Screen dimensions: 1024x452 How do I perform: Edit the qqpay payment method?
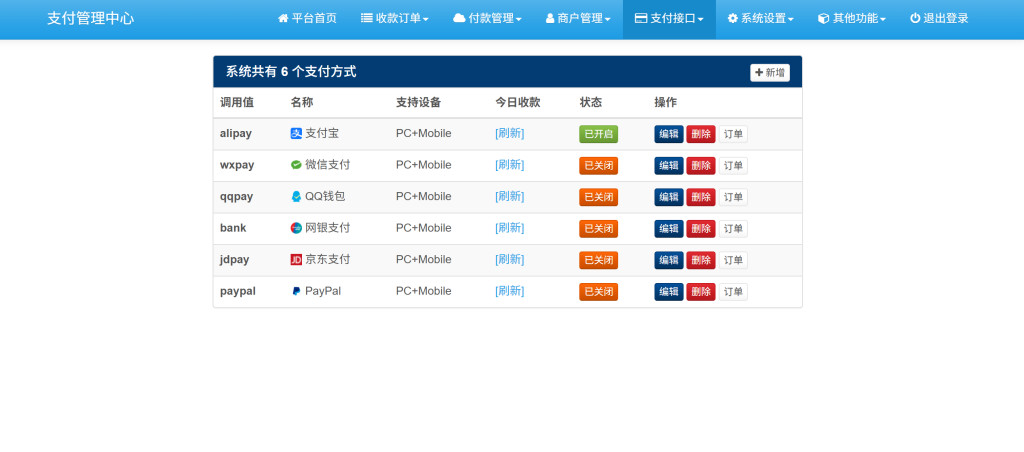669,197
